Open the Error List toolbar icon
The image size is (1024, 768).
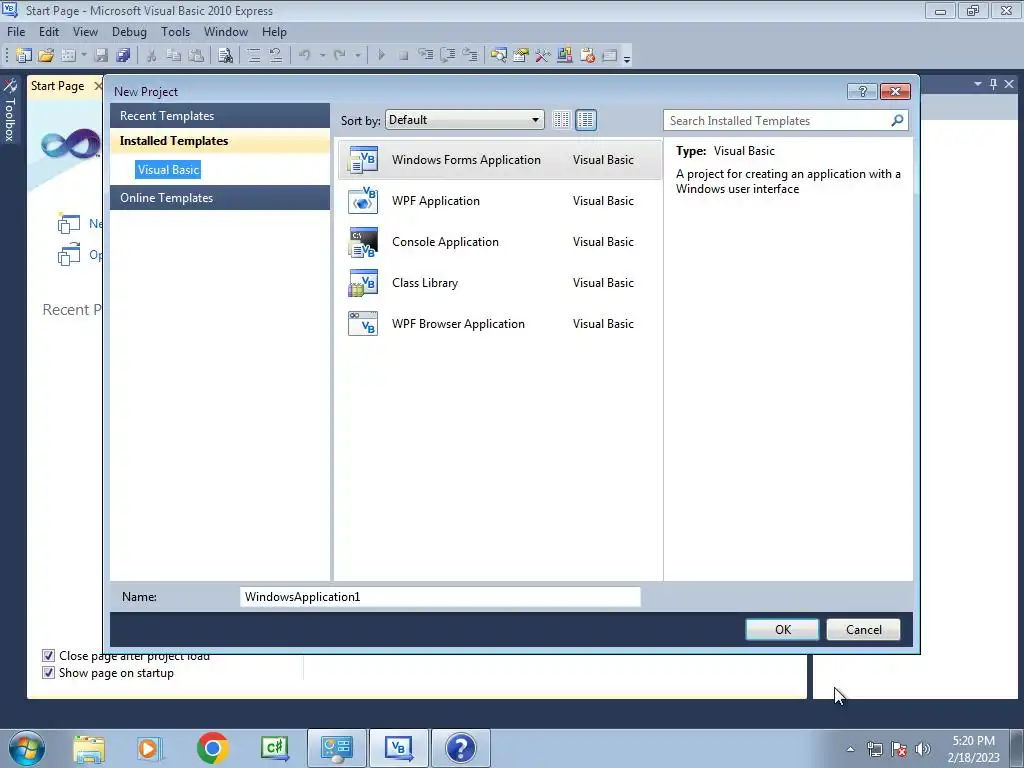point(587,56)
